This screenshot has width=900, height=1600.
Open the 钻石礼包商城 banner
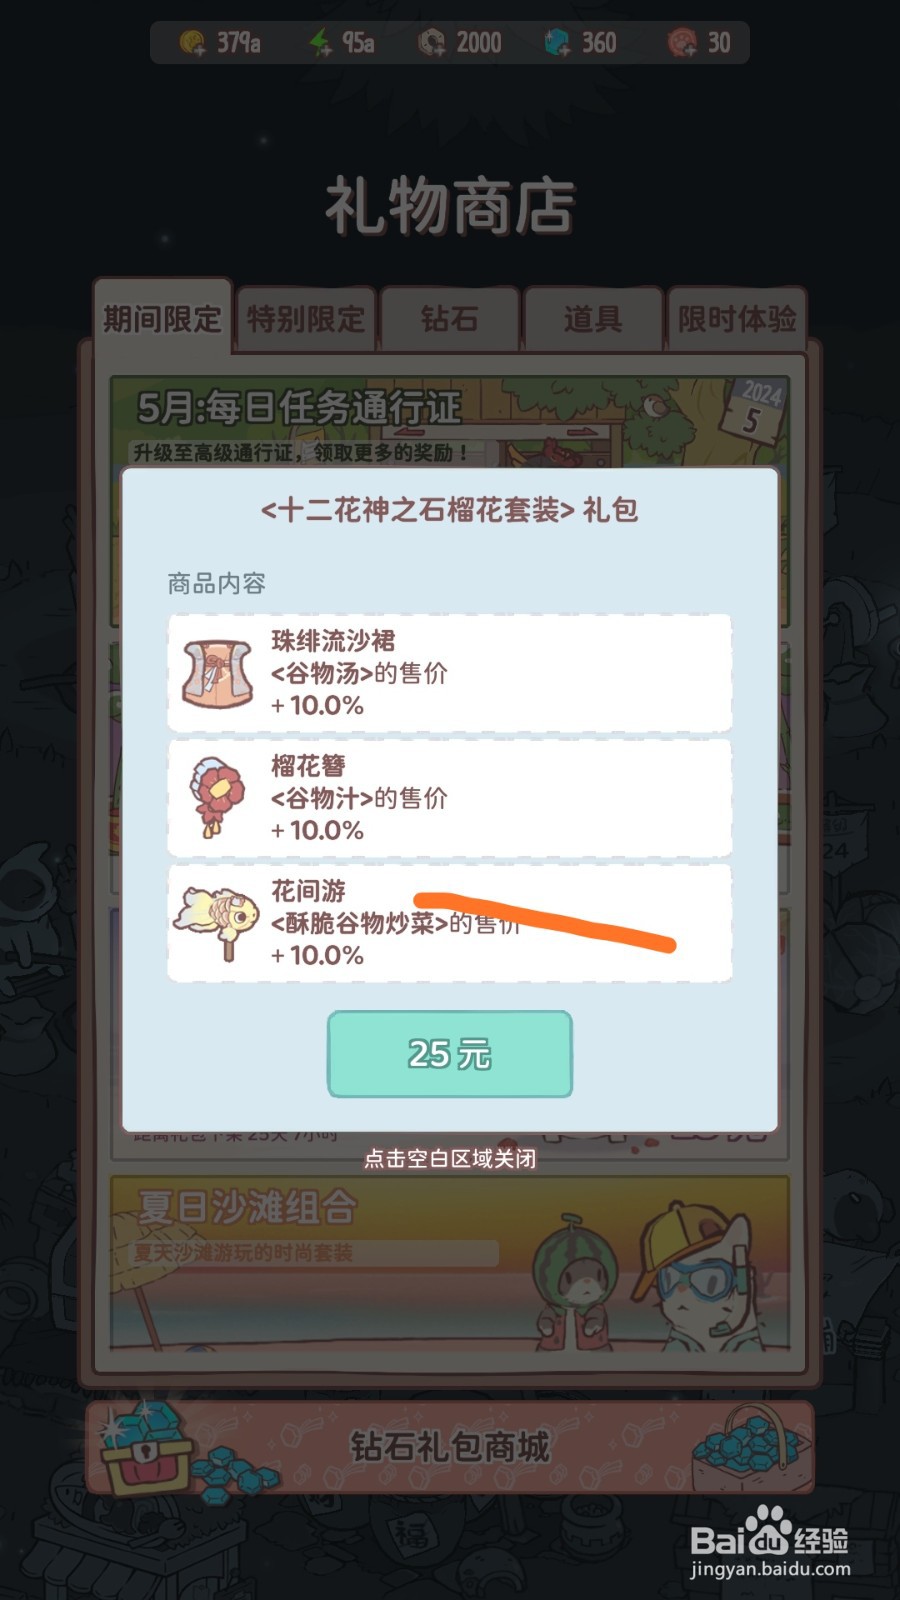pyautogui.click(x=450, y=1447)
